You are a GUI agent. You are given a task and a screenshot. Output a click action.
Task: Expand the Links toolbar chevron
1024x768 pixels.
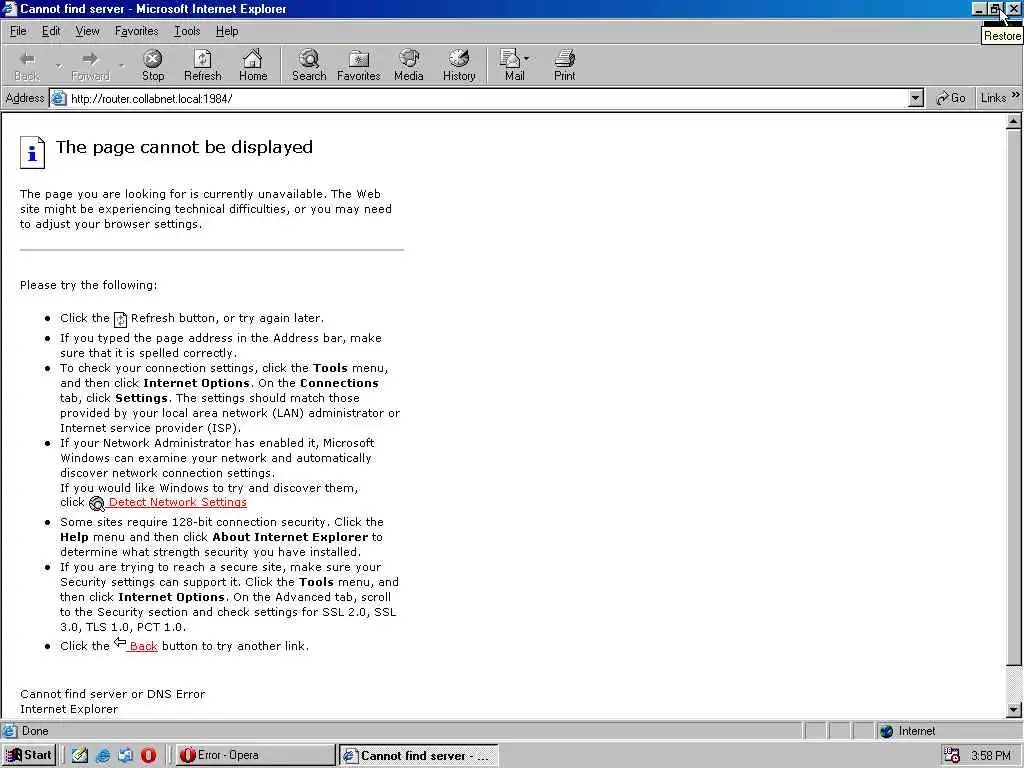click(x=1016, y=96)
